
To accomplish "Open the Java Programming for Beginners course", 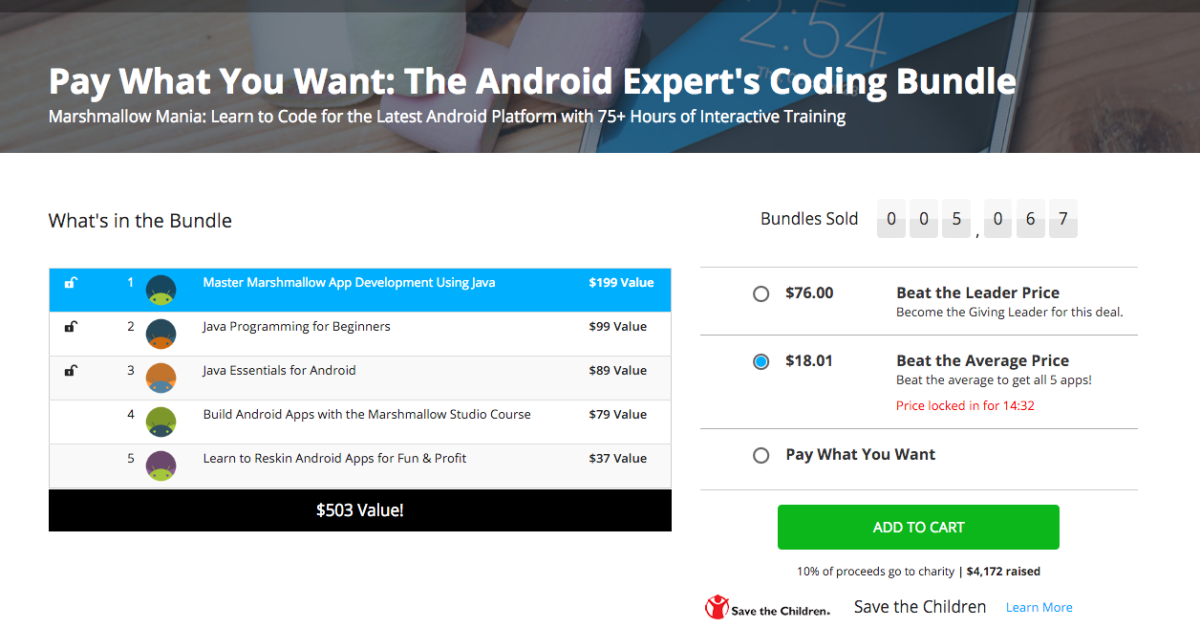I will pos(296,327).
